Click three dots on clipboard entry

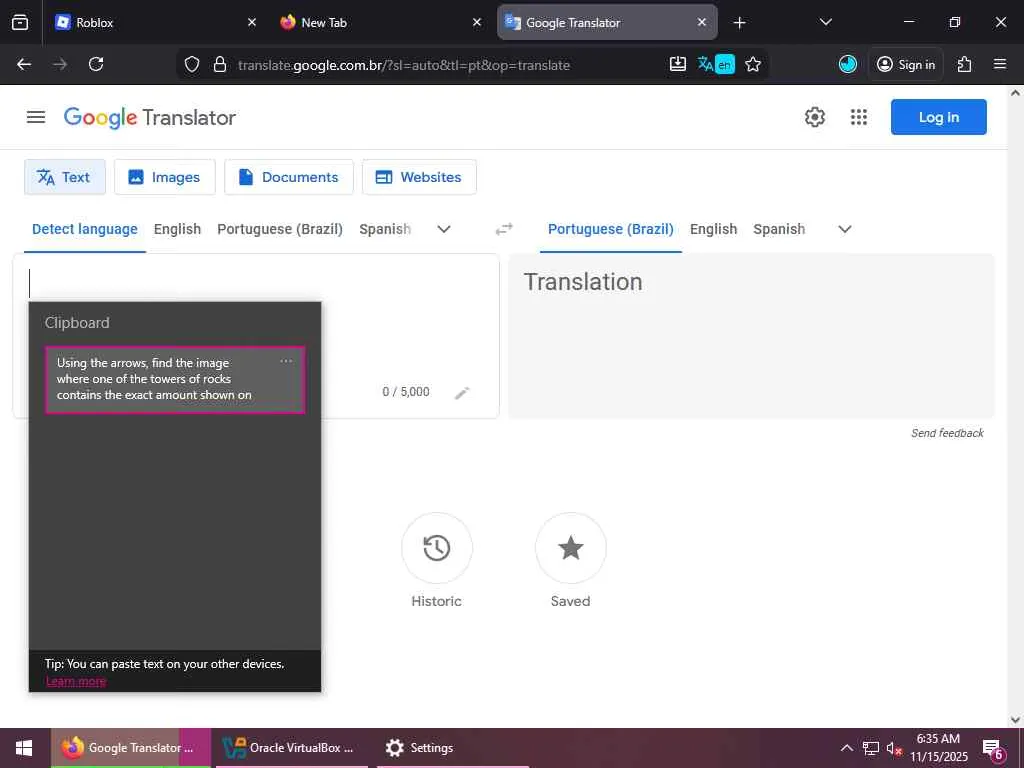pos(286,361)
